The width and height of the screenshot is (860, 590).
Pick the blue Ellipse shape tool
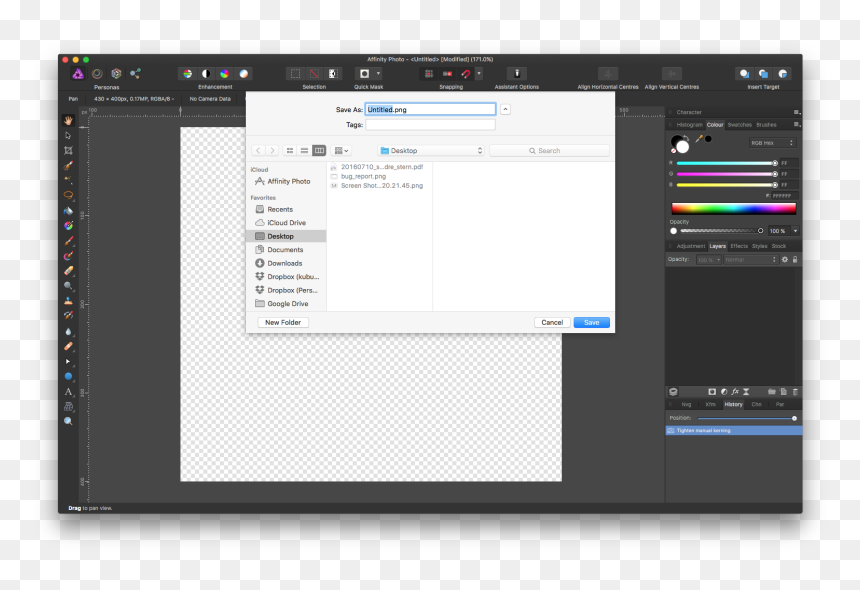(x=68, y=376)
